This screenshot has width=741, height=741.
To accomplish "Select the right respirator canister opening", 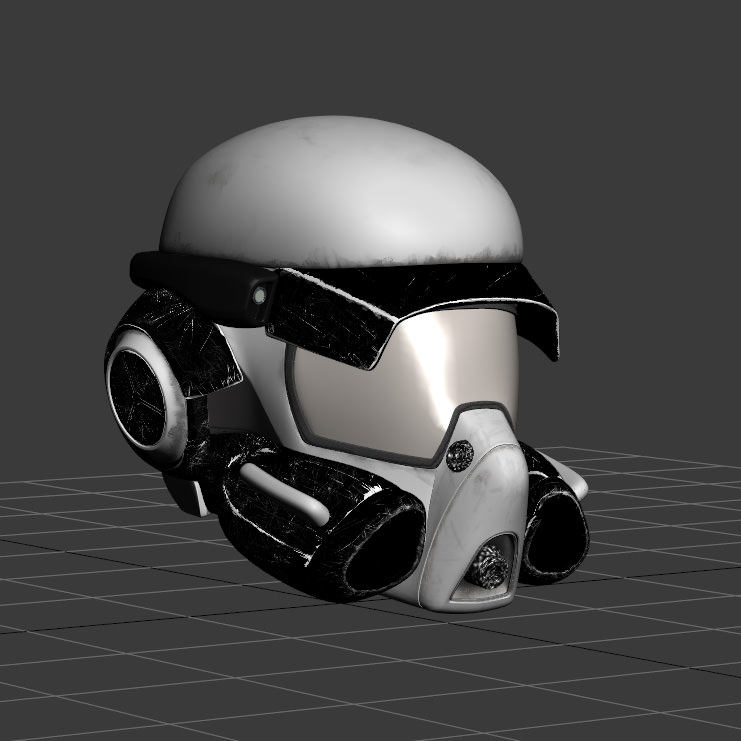I will [x=557, y=534].
